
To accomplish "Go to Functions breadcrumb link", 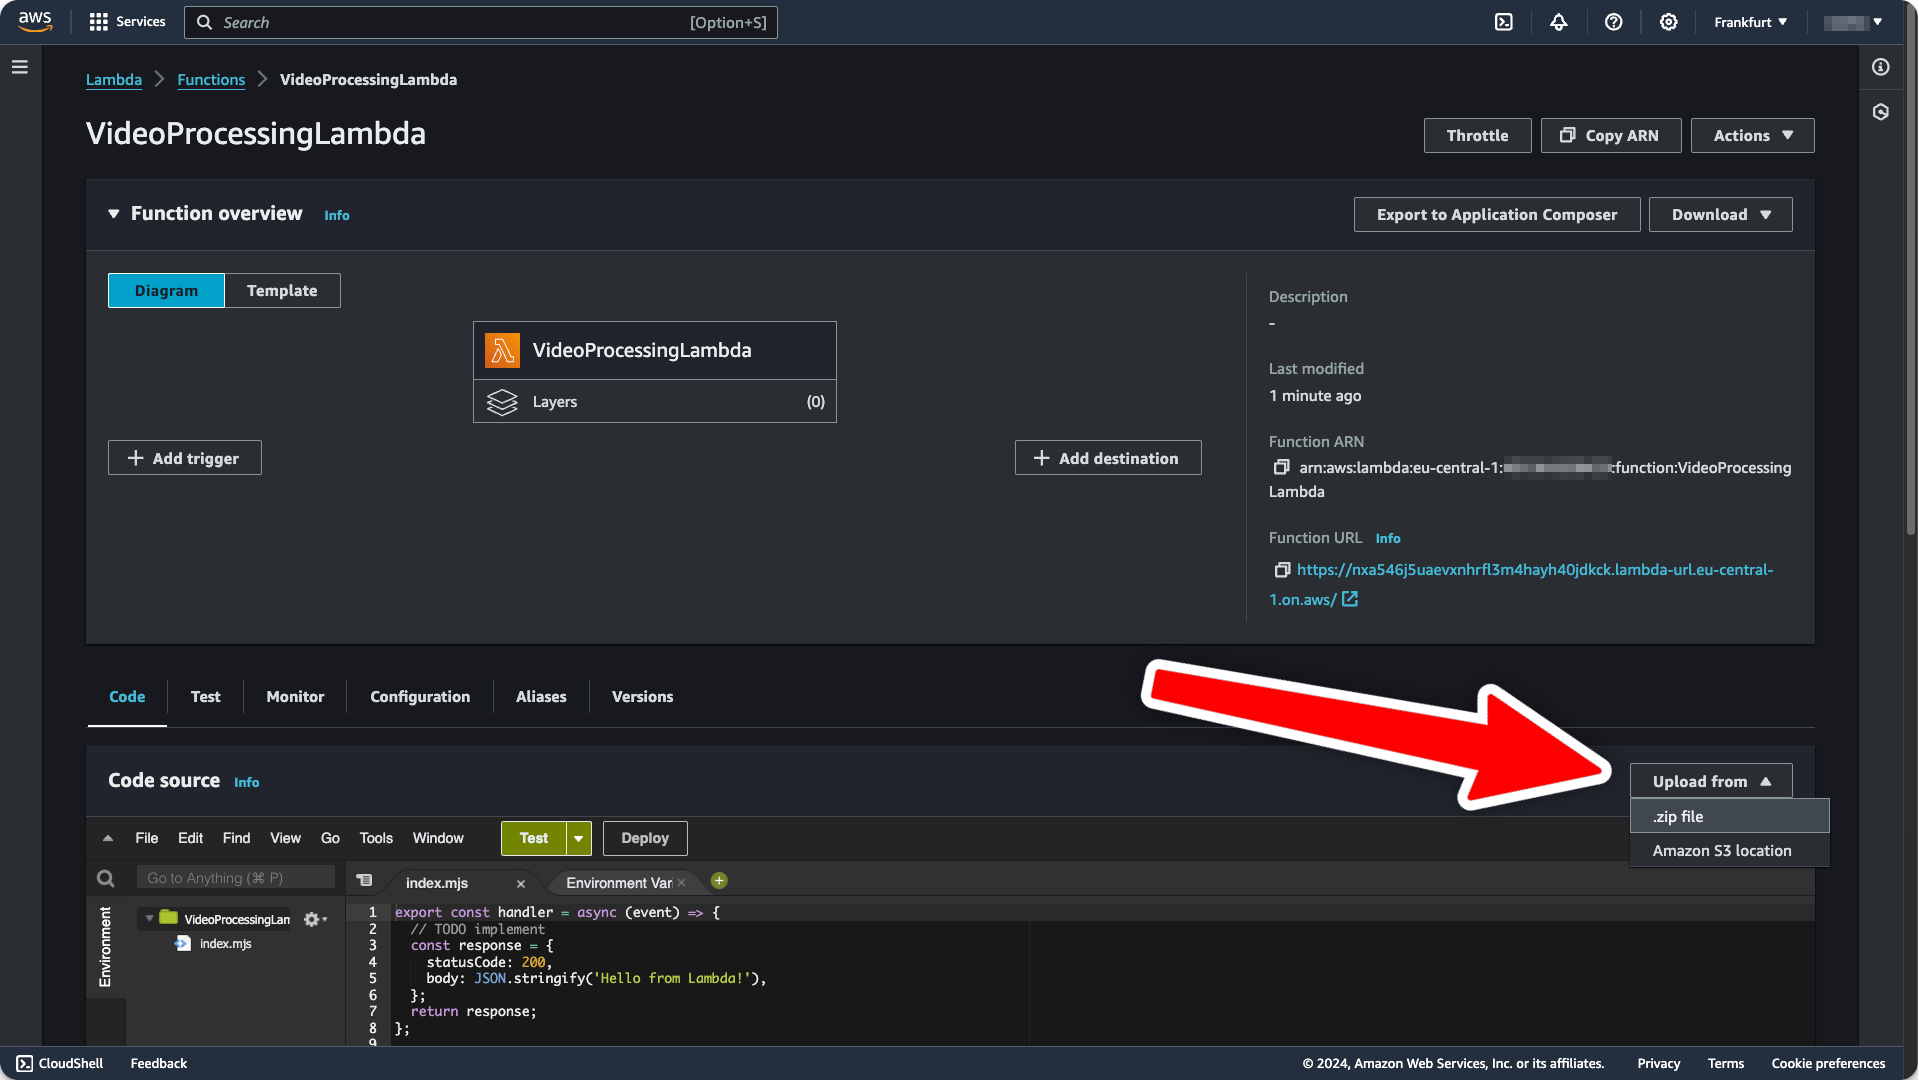I will [211, 80].
